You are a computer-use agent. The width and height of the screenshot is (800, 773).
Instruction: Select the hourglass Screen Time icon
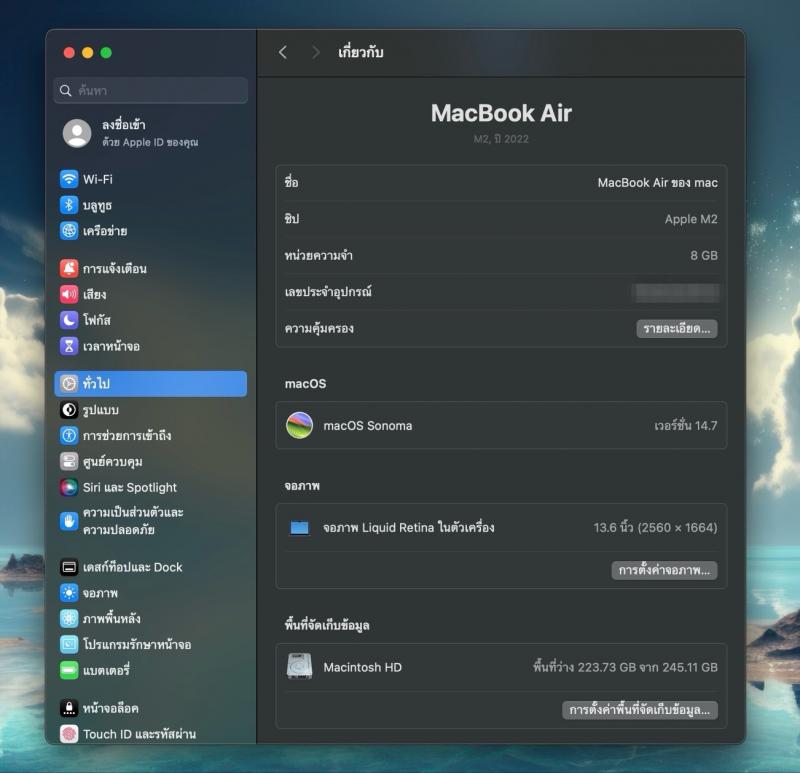pyautogui.click(x=69, y=346)
